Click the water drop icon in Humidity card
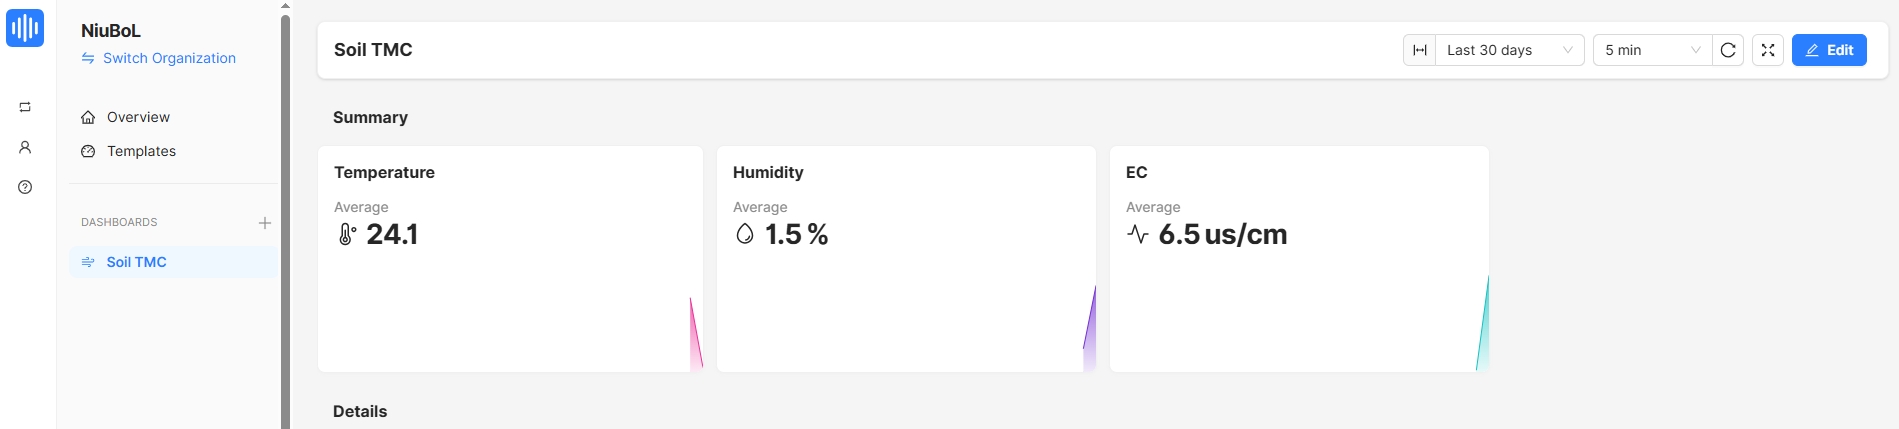The height and width of the screenshot is (429, 1899). [744, 234]
